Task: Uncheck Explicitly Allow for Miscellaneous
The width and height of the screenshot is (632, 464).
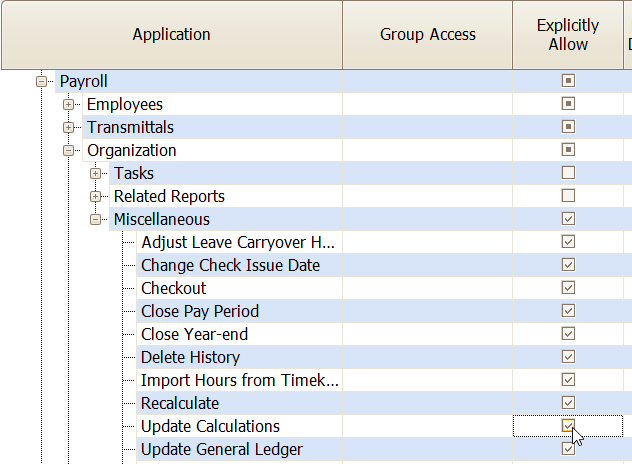Action: [568, 218]
